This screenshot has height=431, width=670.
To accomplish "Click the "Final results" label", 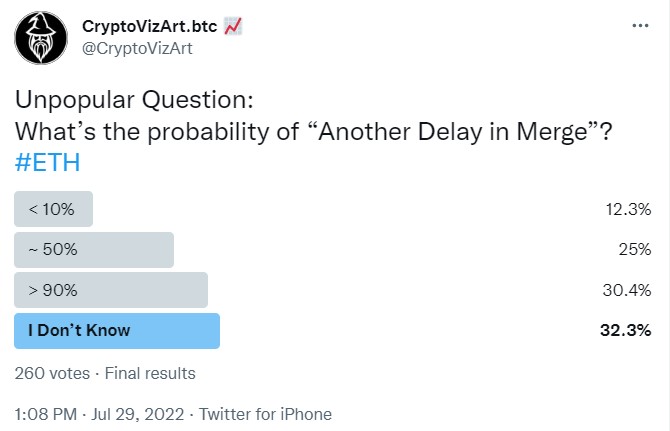I will click(149, 373).
